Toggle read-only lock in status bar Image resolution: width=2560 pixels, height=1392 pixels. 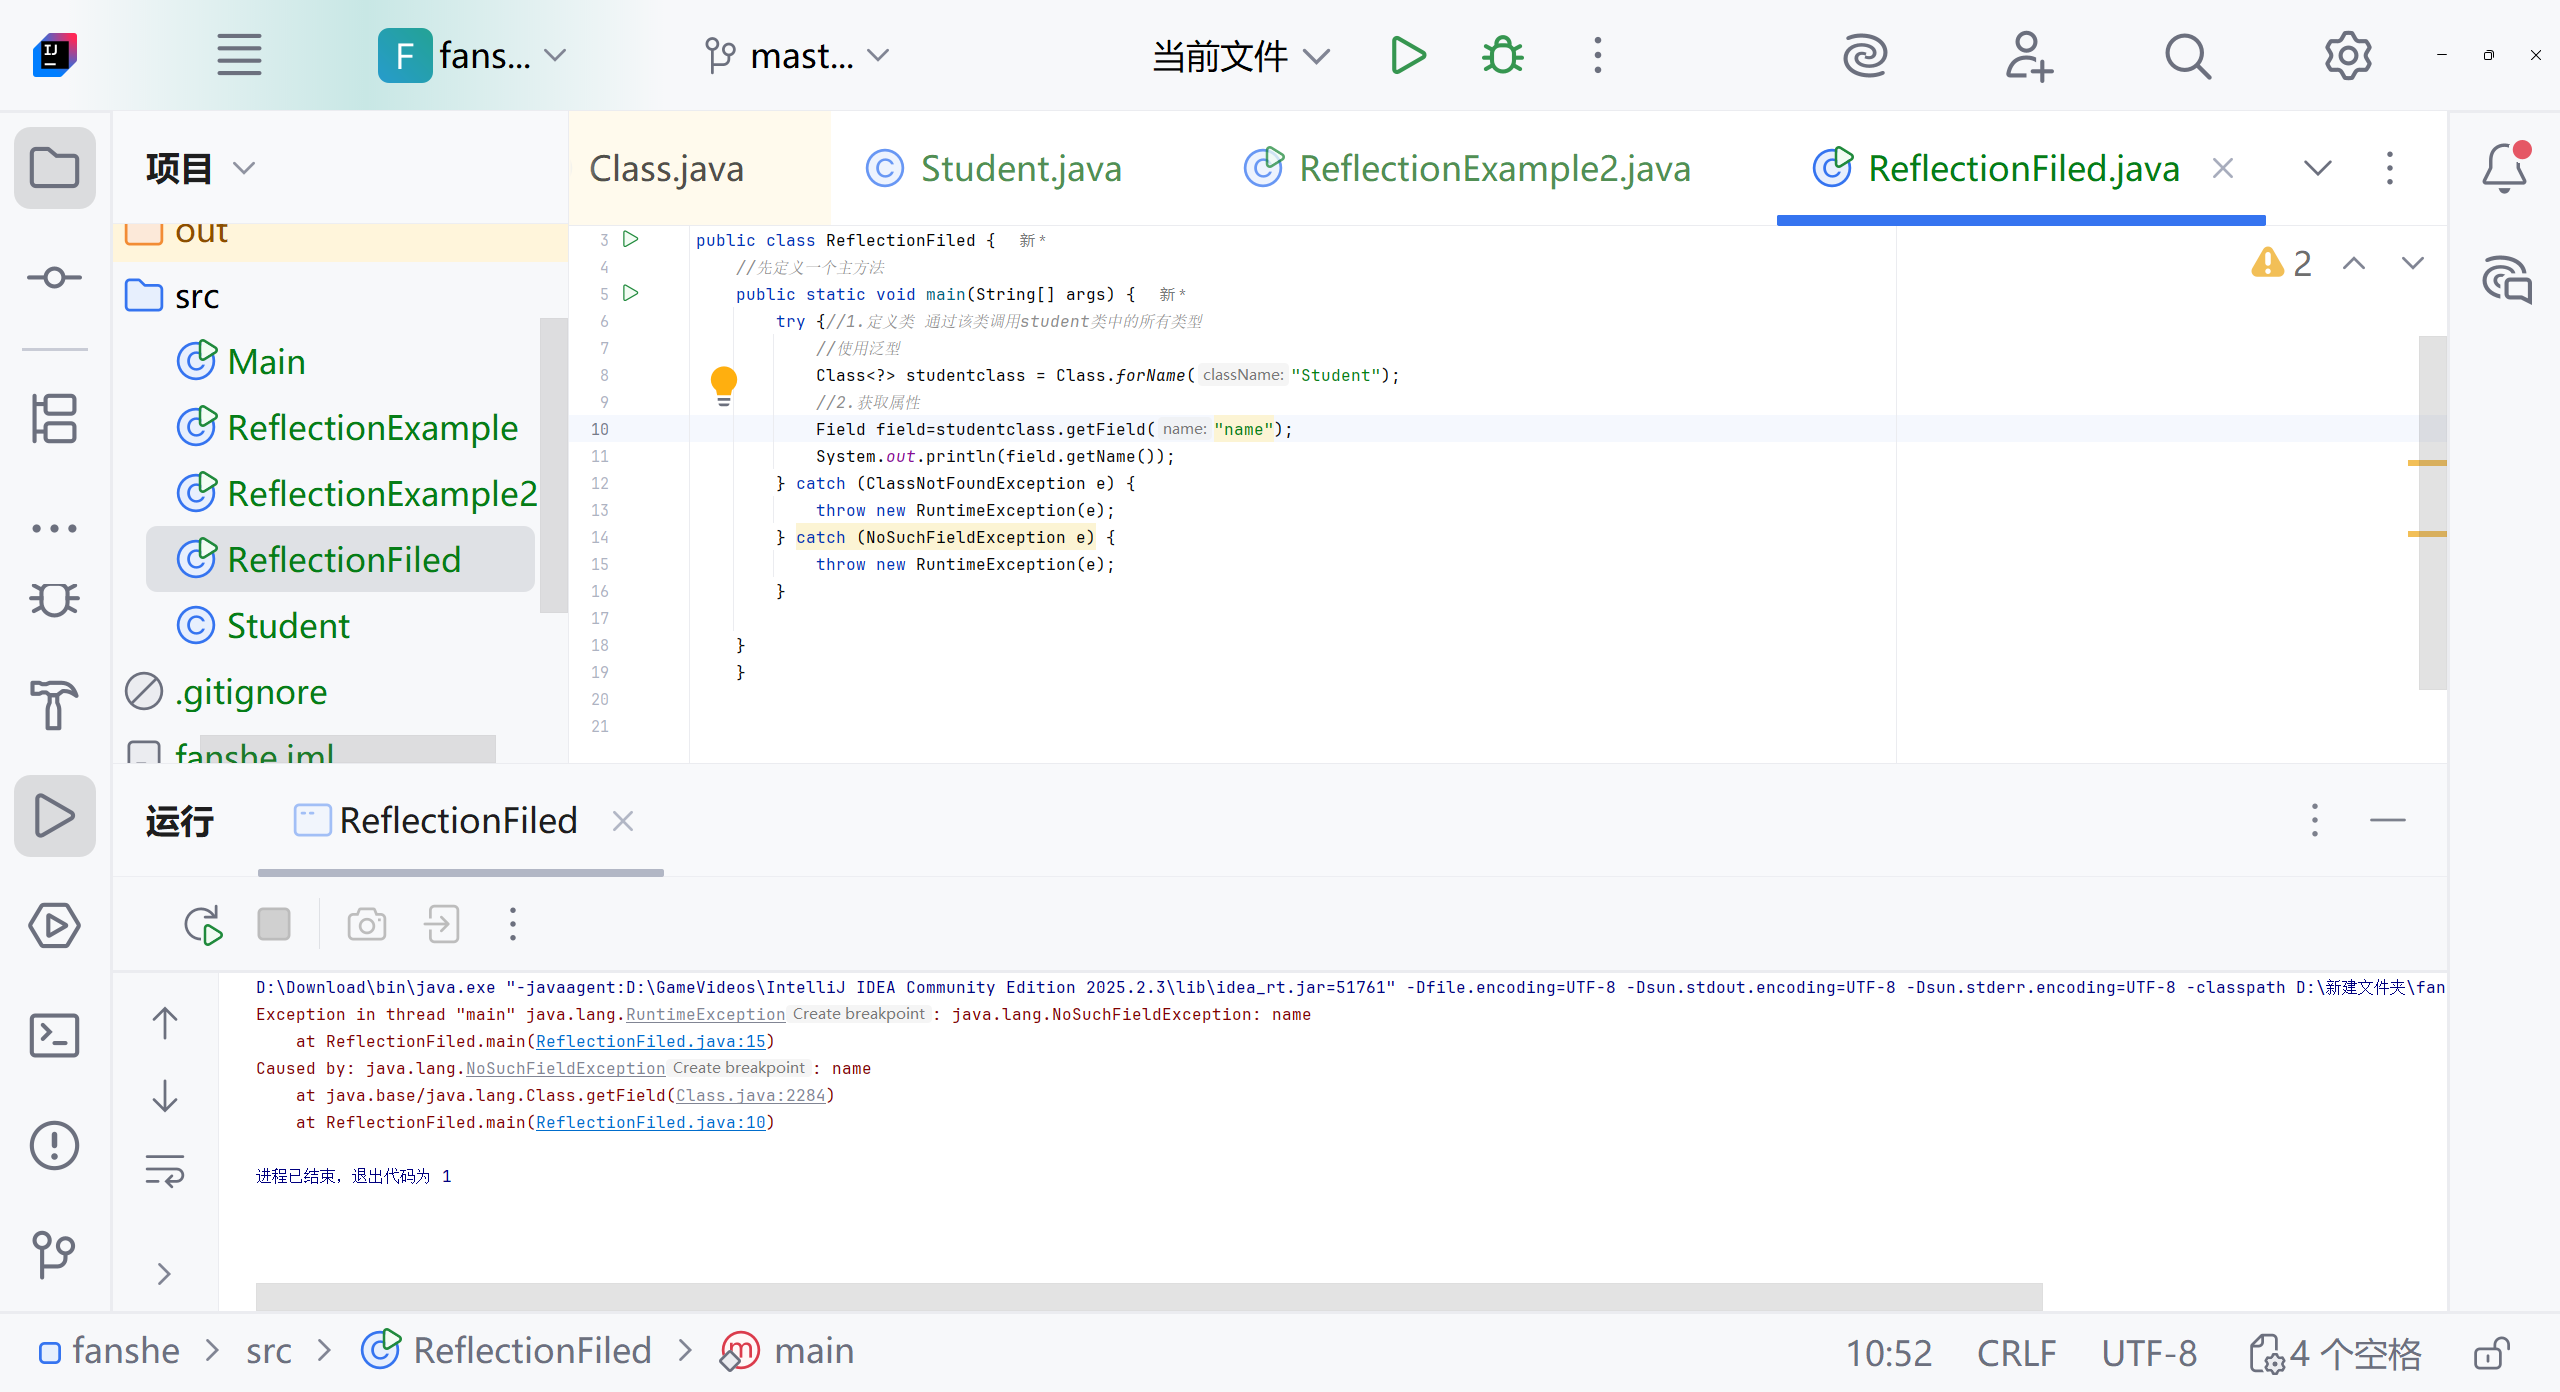click(x=2492, y=1353)
